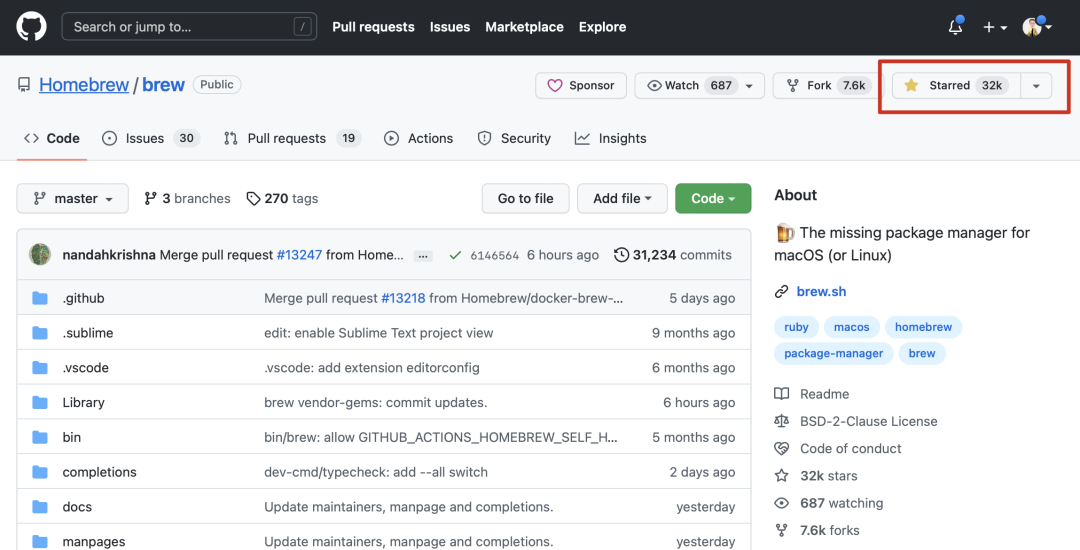This screenshot has height=550, width=1080.
Task: Open pull request #13247
Action: (299, 255)
